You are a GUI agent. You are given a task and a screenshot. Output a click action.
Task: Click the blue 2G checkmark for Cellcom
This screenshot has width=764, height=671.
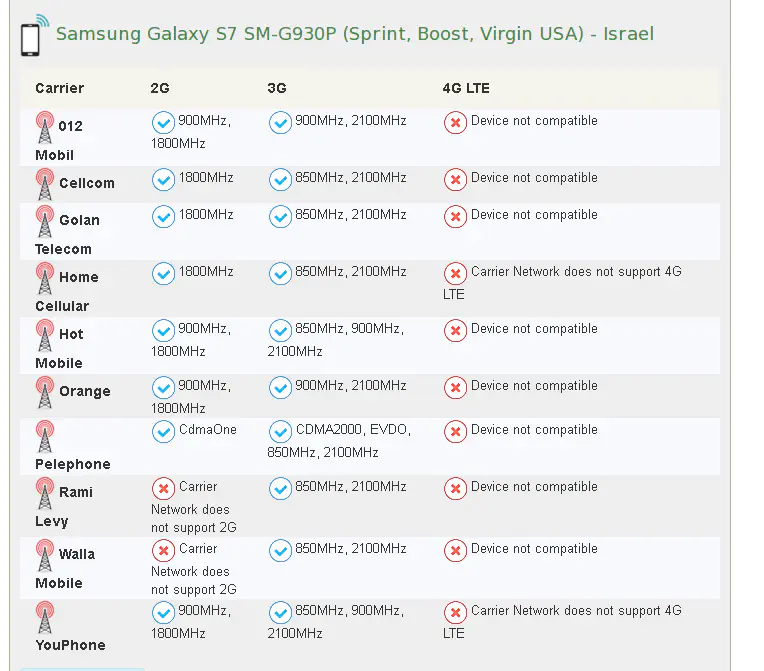[163, 179]
